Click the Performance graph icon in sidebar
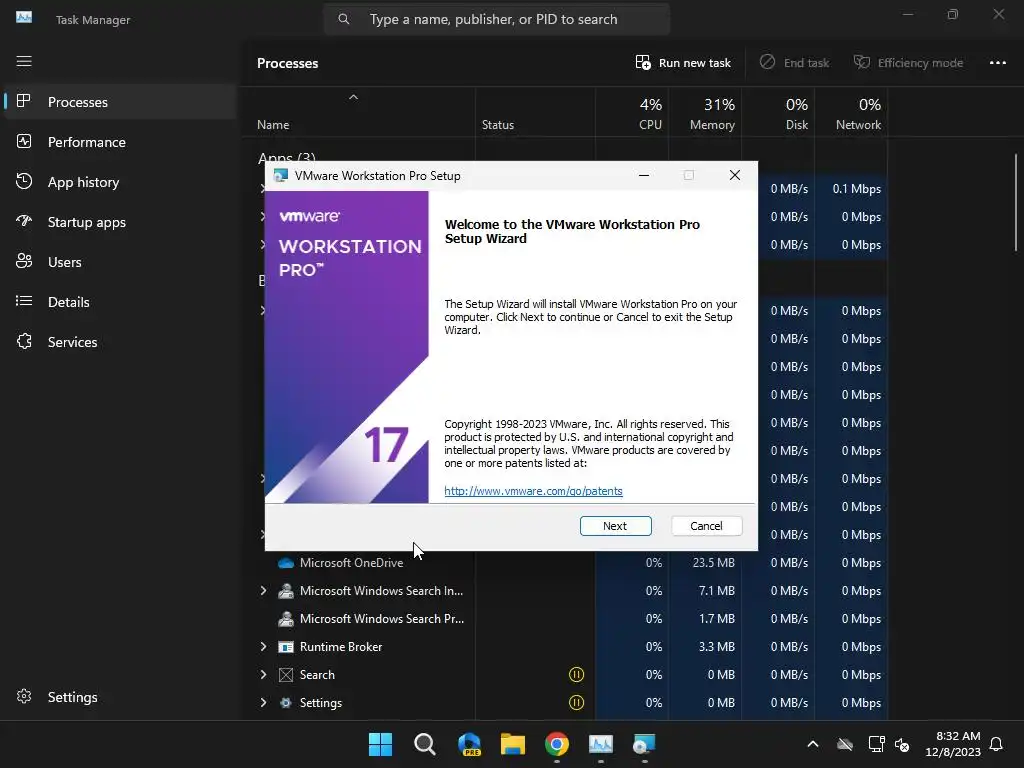 pos(24,141)
